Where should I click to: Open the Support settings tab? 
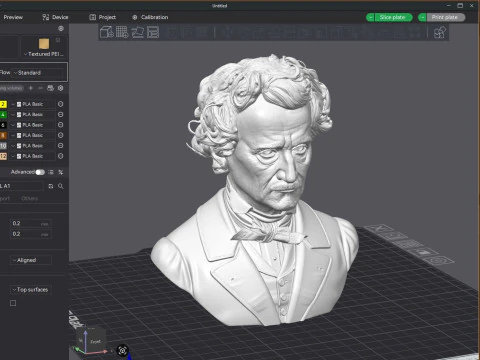(5, 198)
